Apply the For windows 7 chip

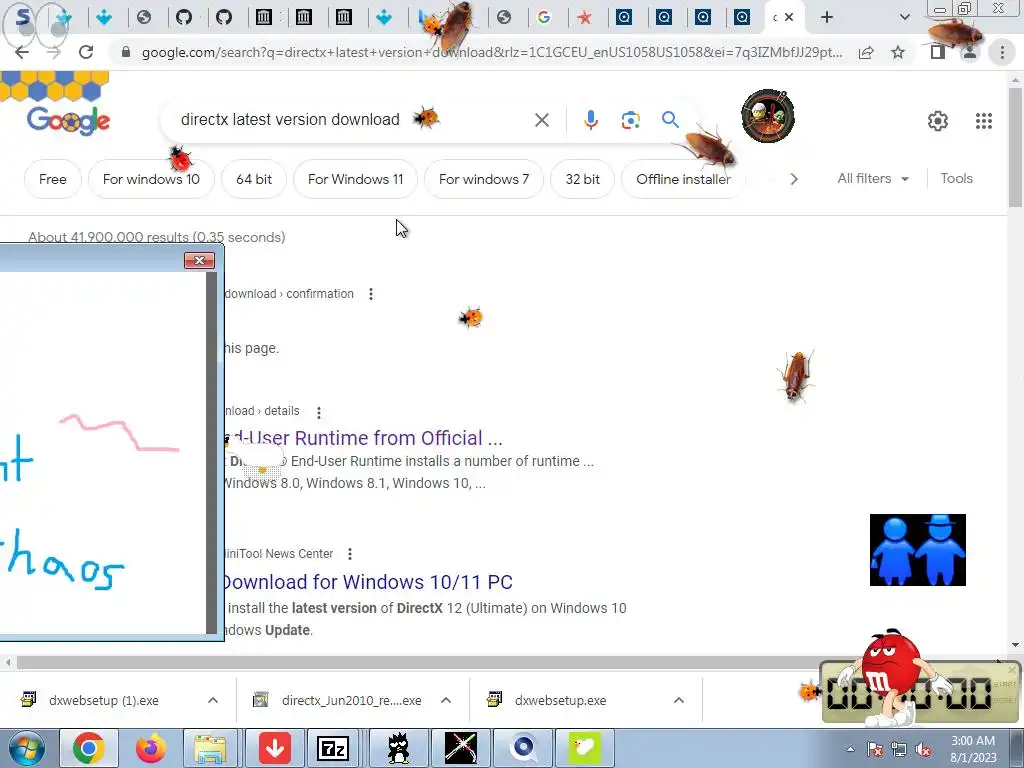(x=484, y=179)
